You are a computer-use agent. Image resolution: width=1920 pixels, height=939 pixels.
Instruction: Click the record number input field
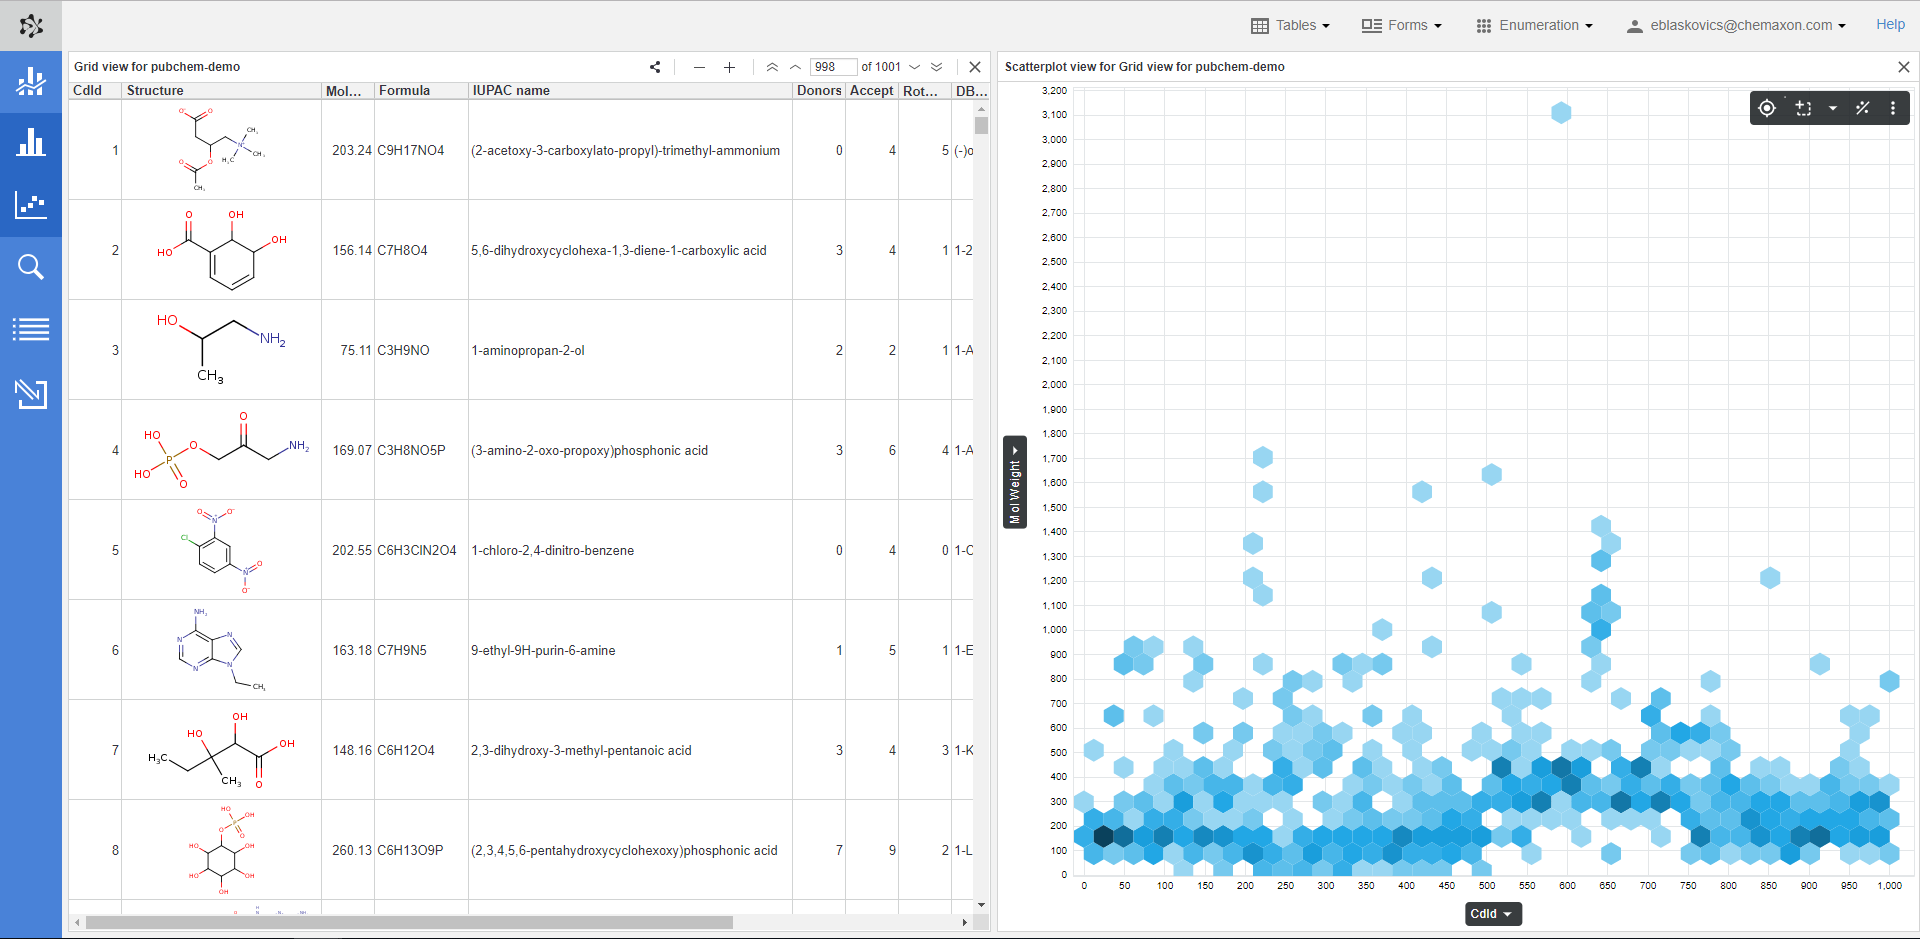832,67
